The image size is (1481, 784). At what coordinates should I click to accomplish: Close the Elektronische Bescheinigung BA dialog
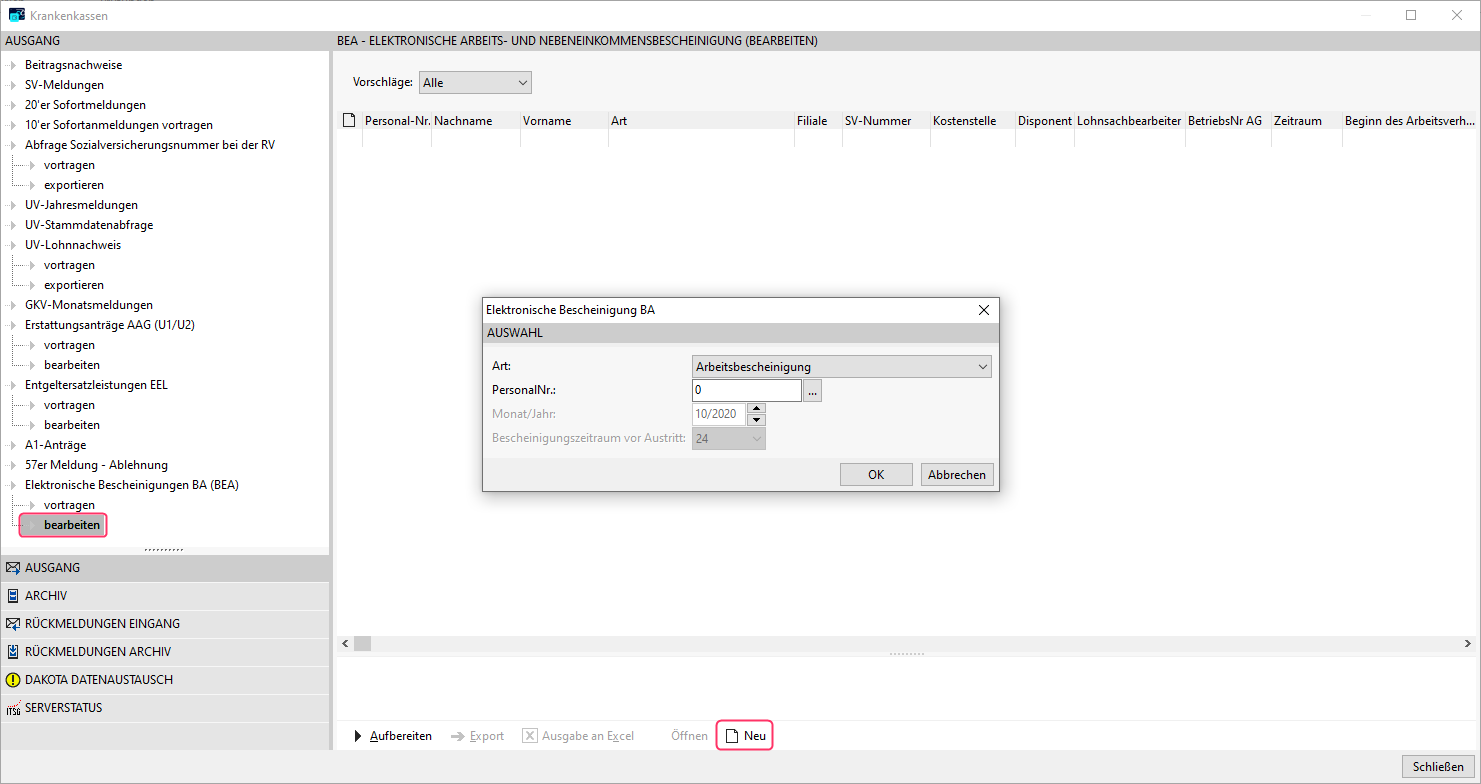[x=983, y=310]
